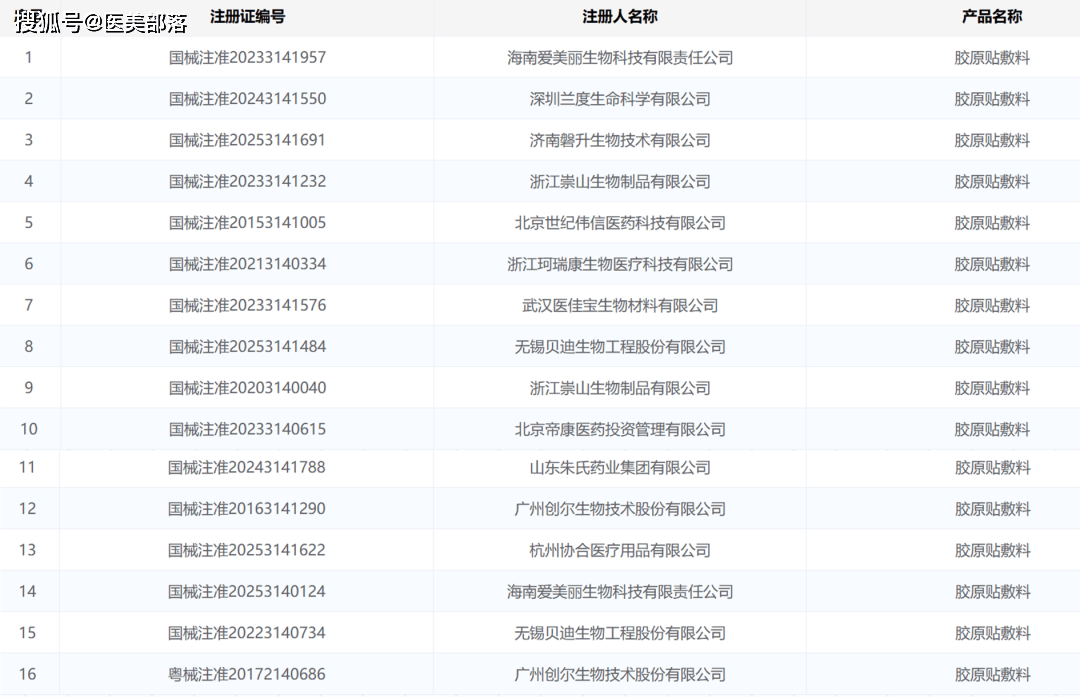Screen dimensions: 1080x697
Task: Click 北京世纪伟信医药科技有限公司 registrant name
Action: (620, 223)
